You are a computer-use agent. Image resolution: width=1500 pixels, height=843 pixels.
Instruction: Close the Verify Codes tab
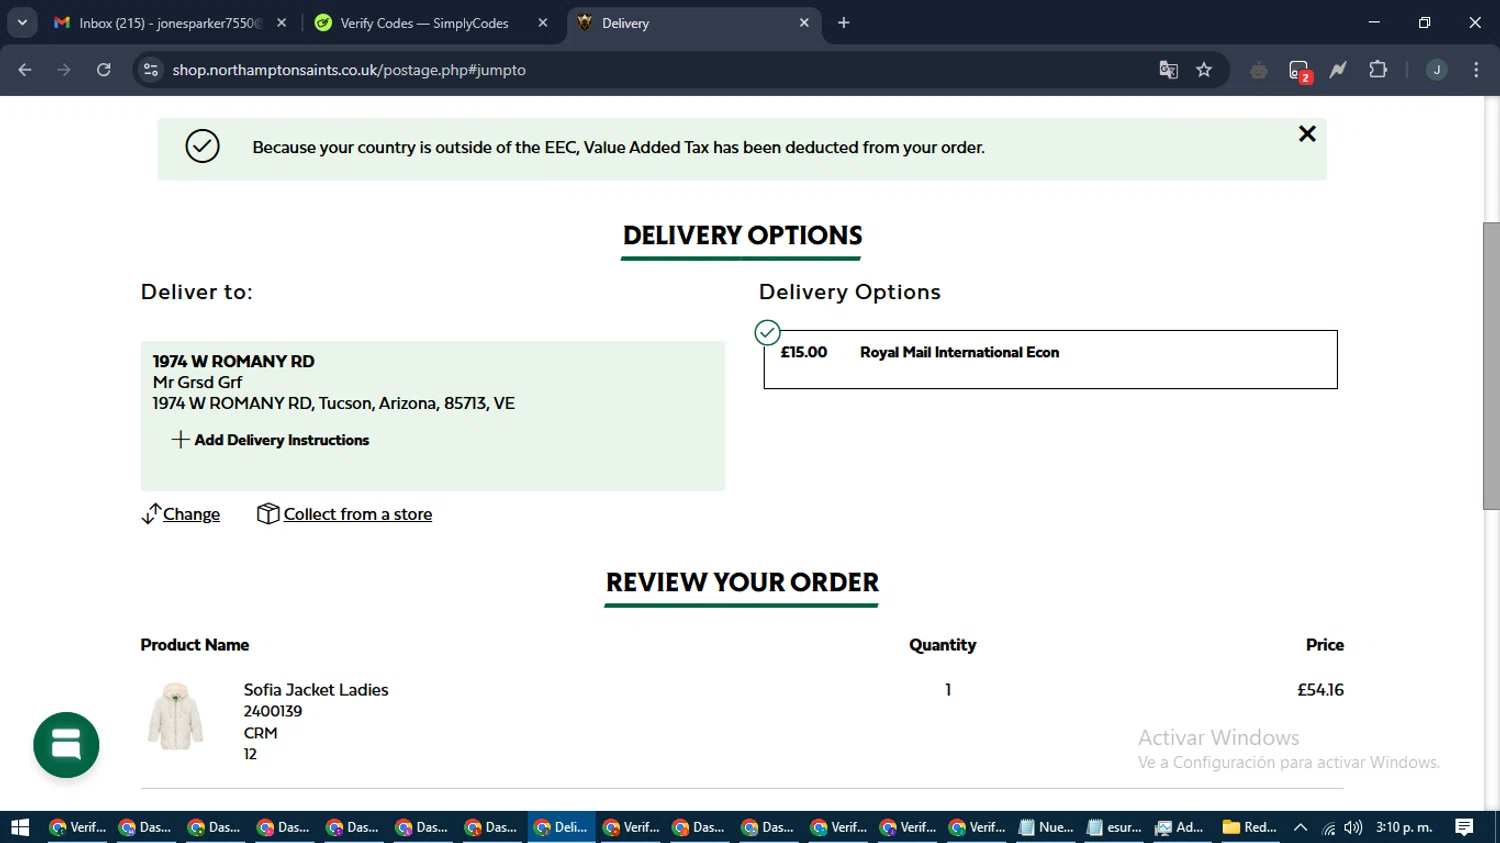[543, 23]
